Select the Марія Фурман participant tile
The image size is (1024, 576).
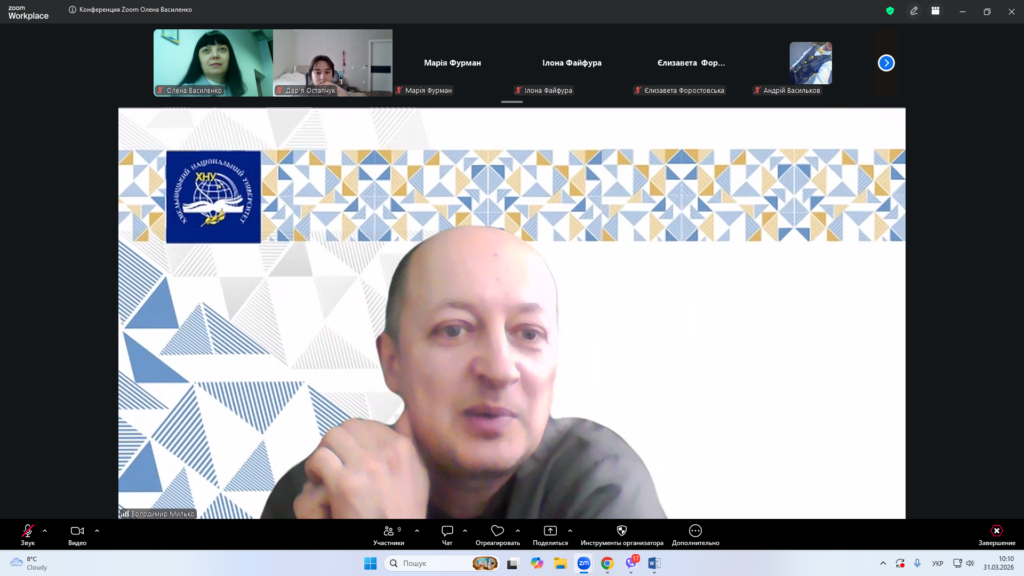tap(451, 63)
